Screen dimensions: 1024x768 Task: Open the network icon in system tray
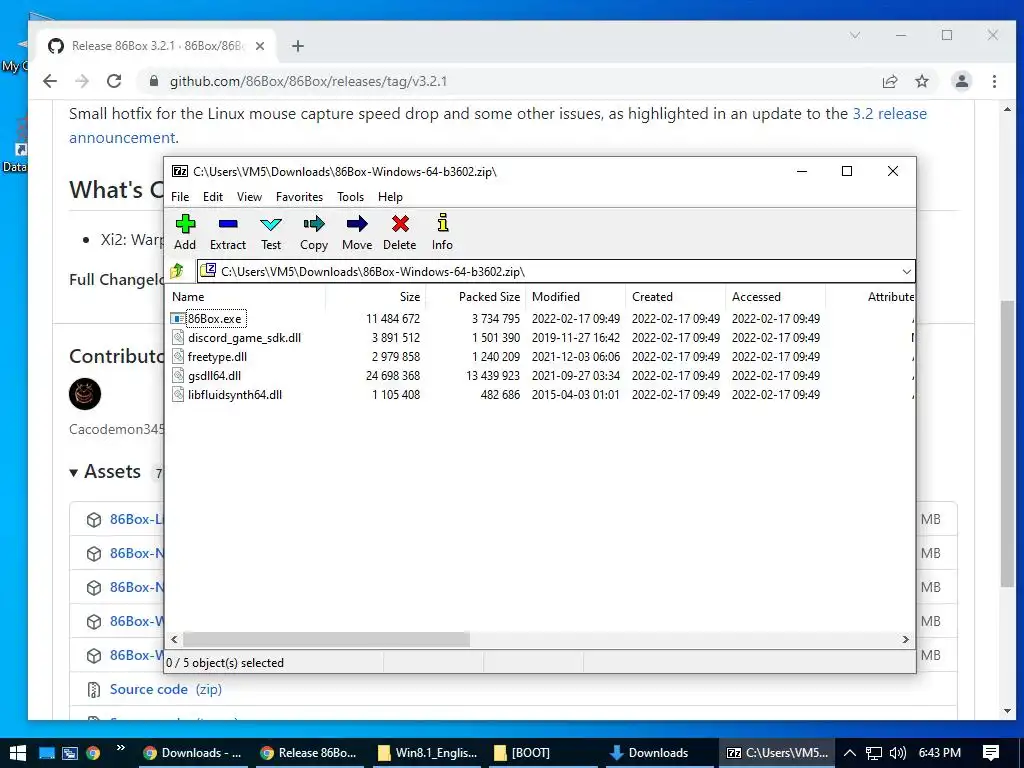[874, 753]
